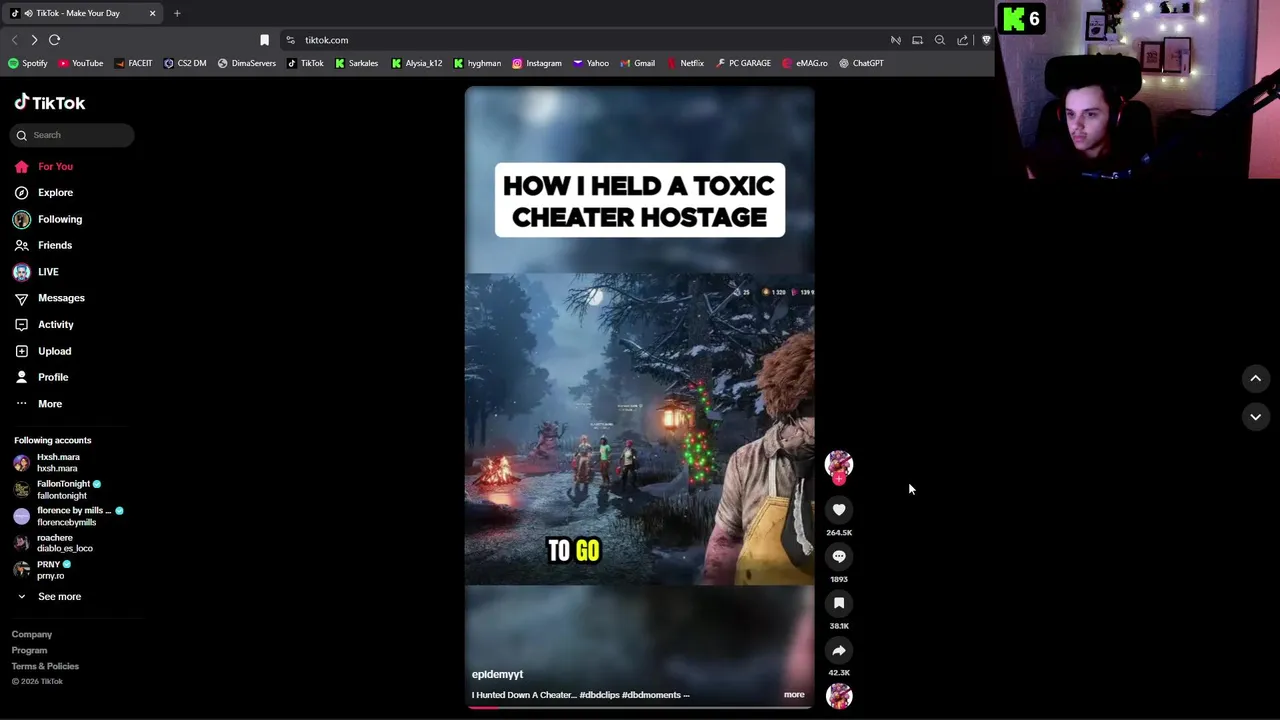Viewport: 1280px width, 720px height.
Task: Open the DimaServers bookmark
Action: click(x=247, y=63)
